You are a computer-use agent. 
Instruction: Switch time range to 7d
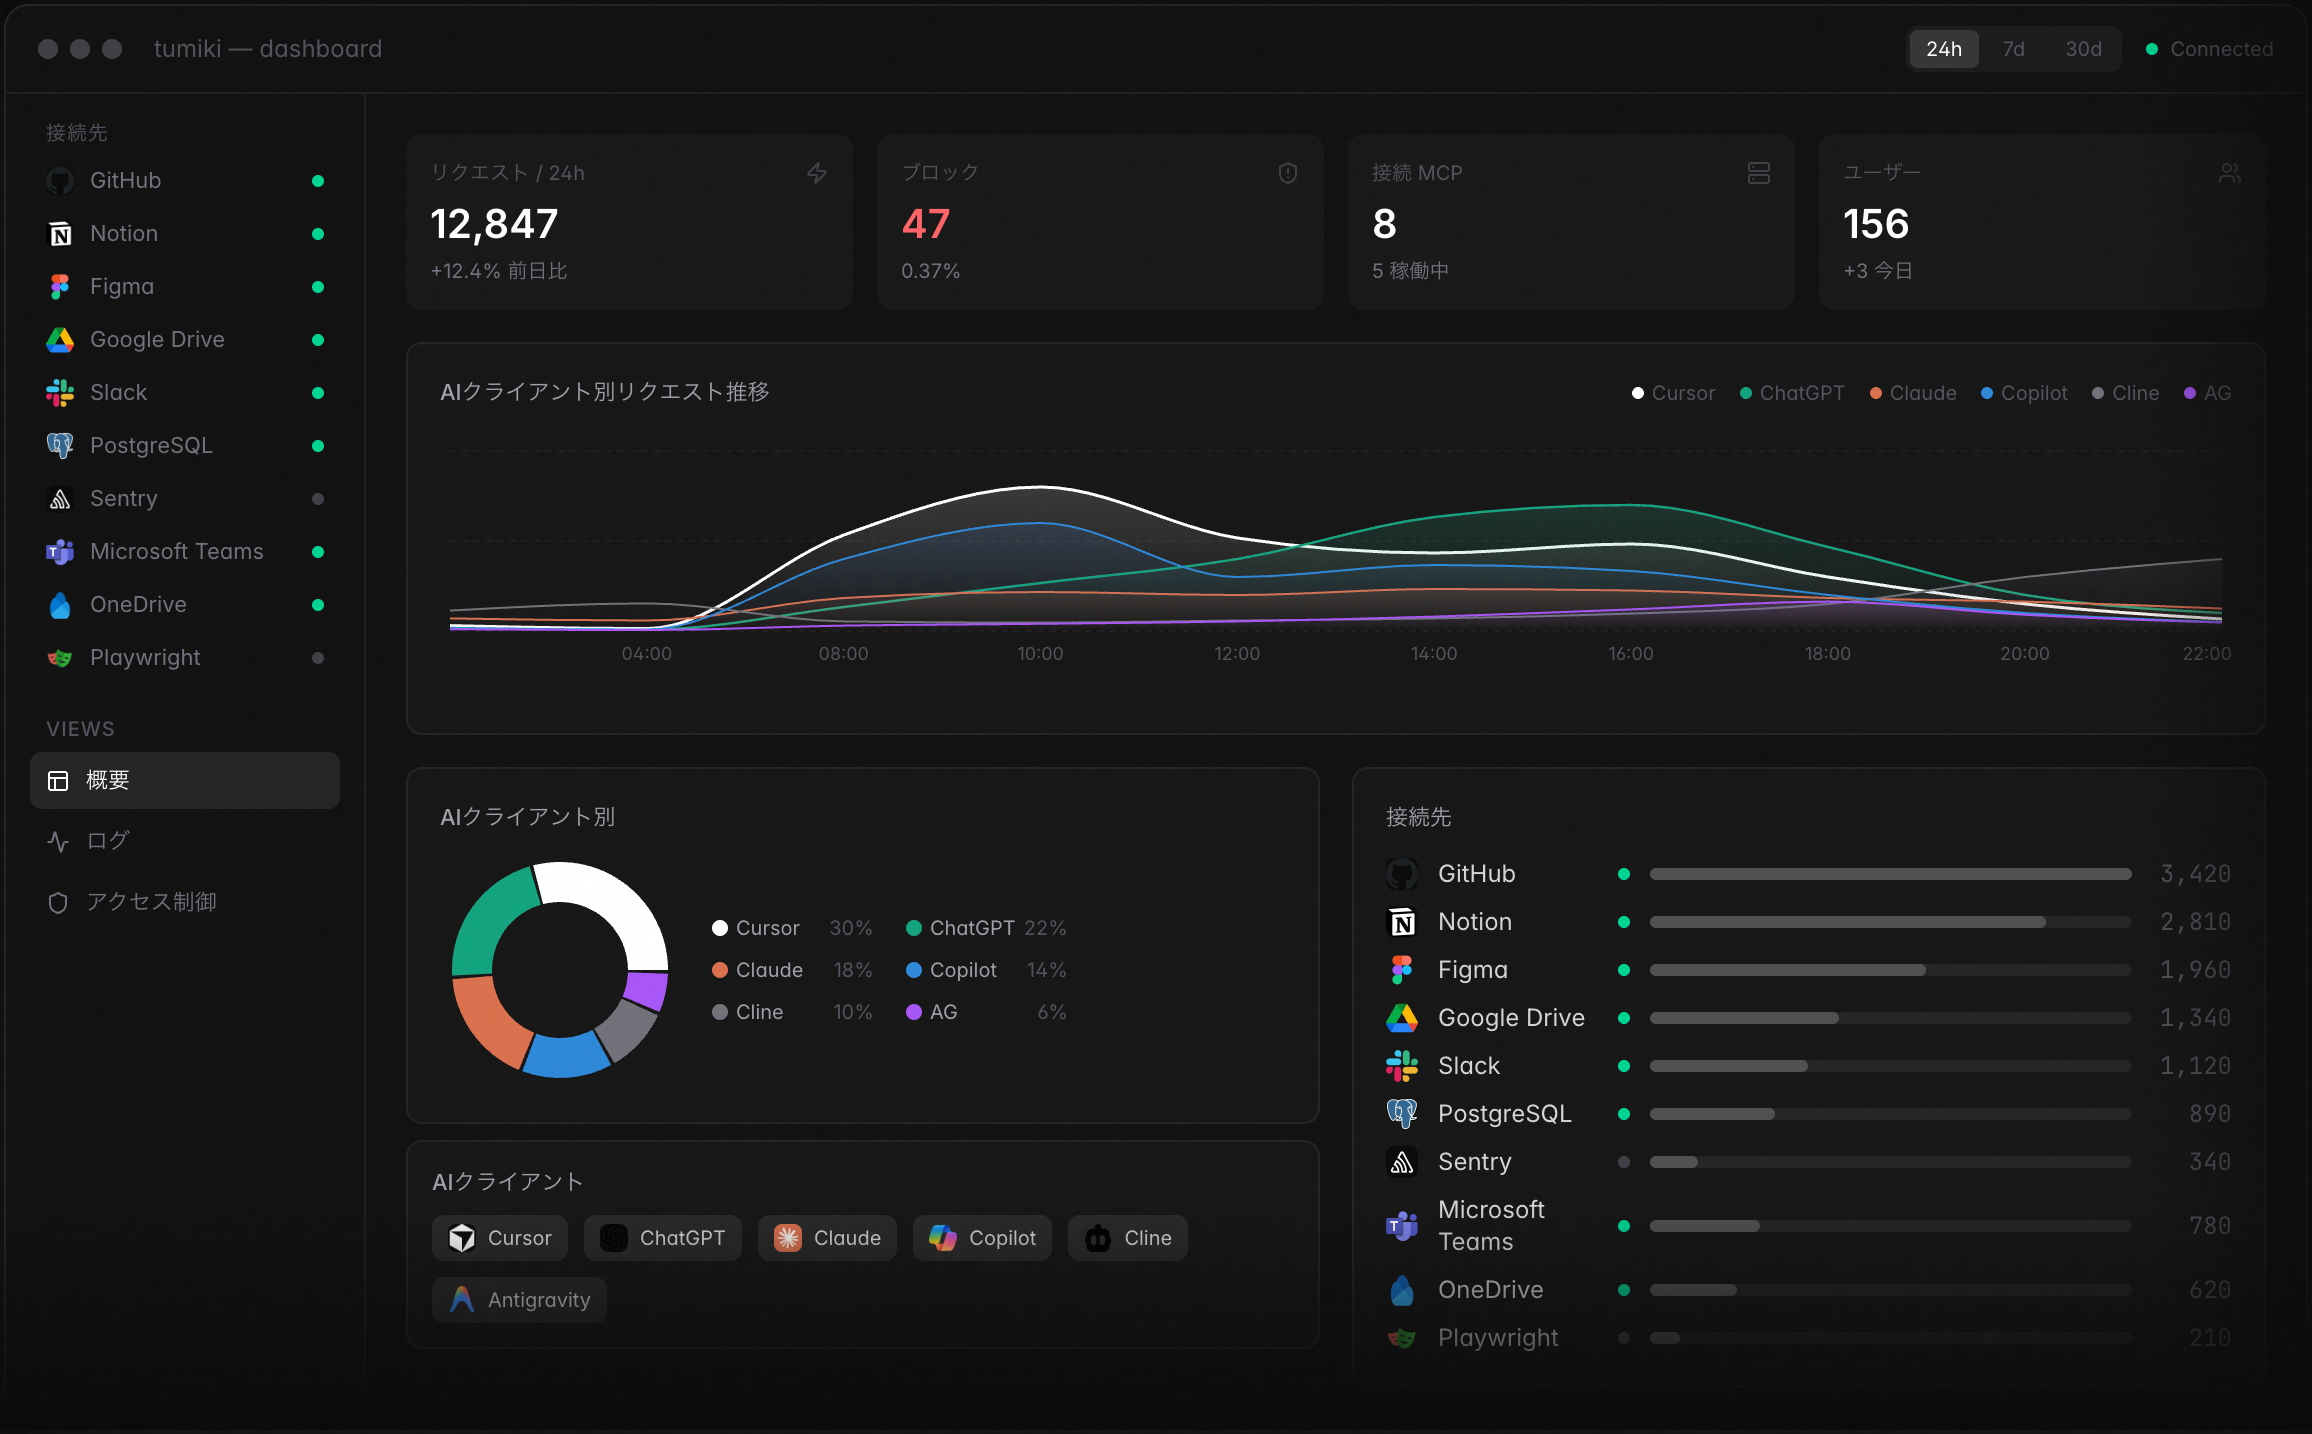tap(2014, 49)
